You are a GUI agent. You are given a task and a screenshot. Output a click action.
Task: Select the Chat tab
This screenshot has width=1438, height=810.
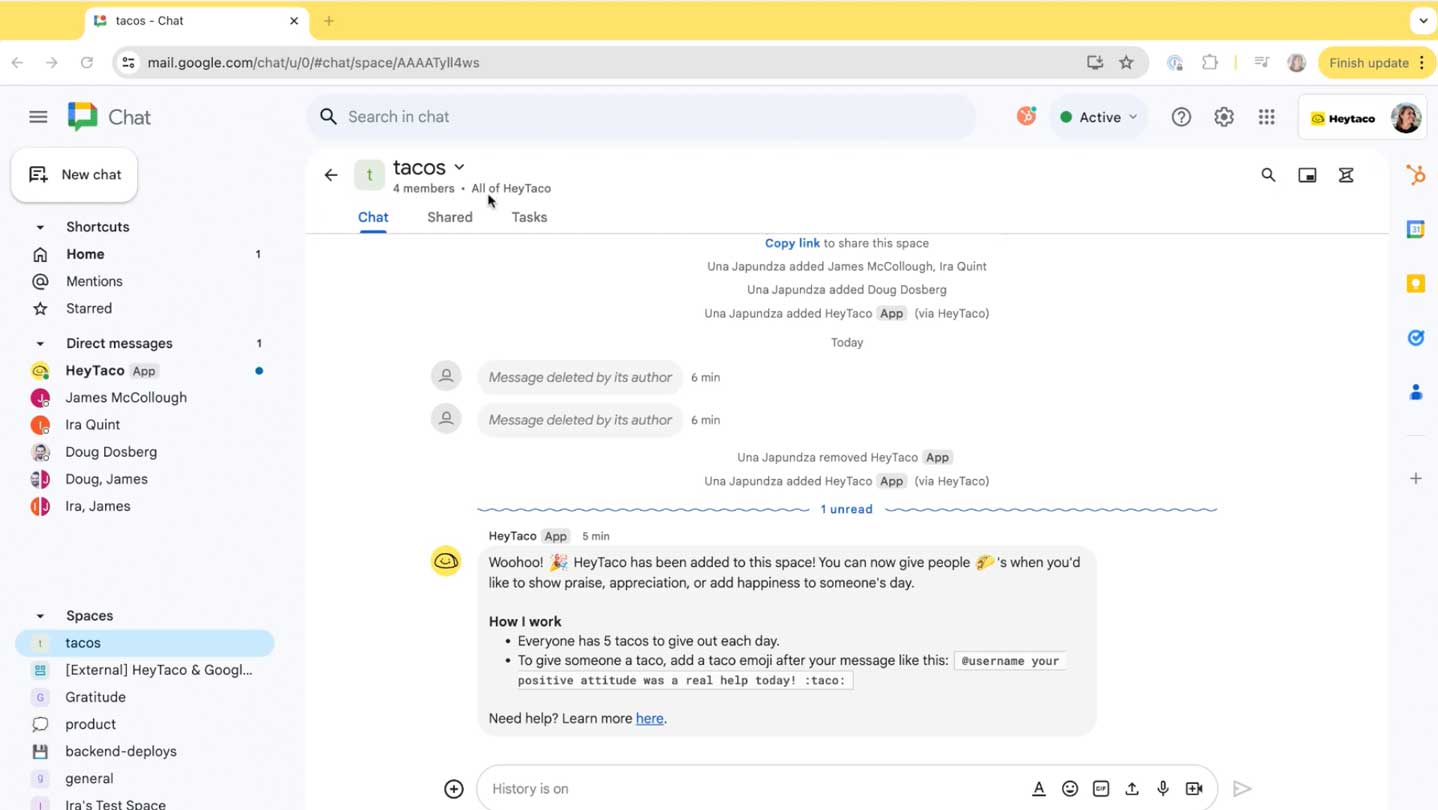coord(373,217)
